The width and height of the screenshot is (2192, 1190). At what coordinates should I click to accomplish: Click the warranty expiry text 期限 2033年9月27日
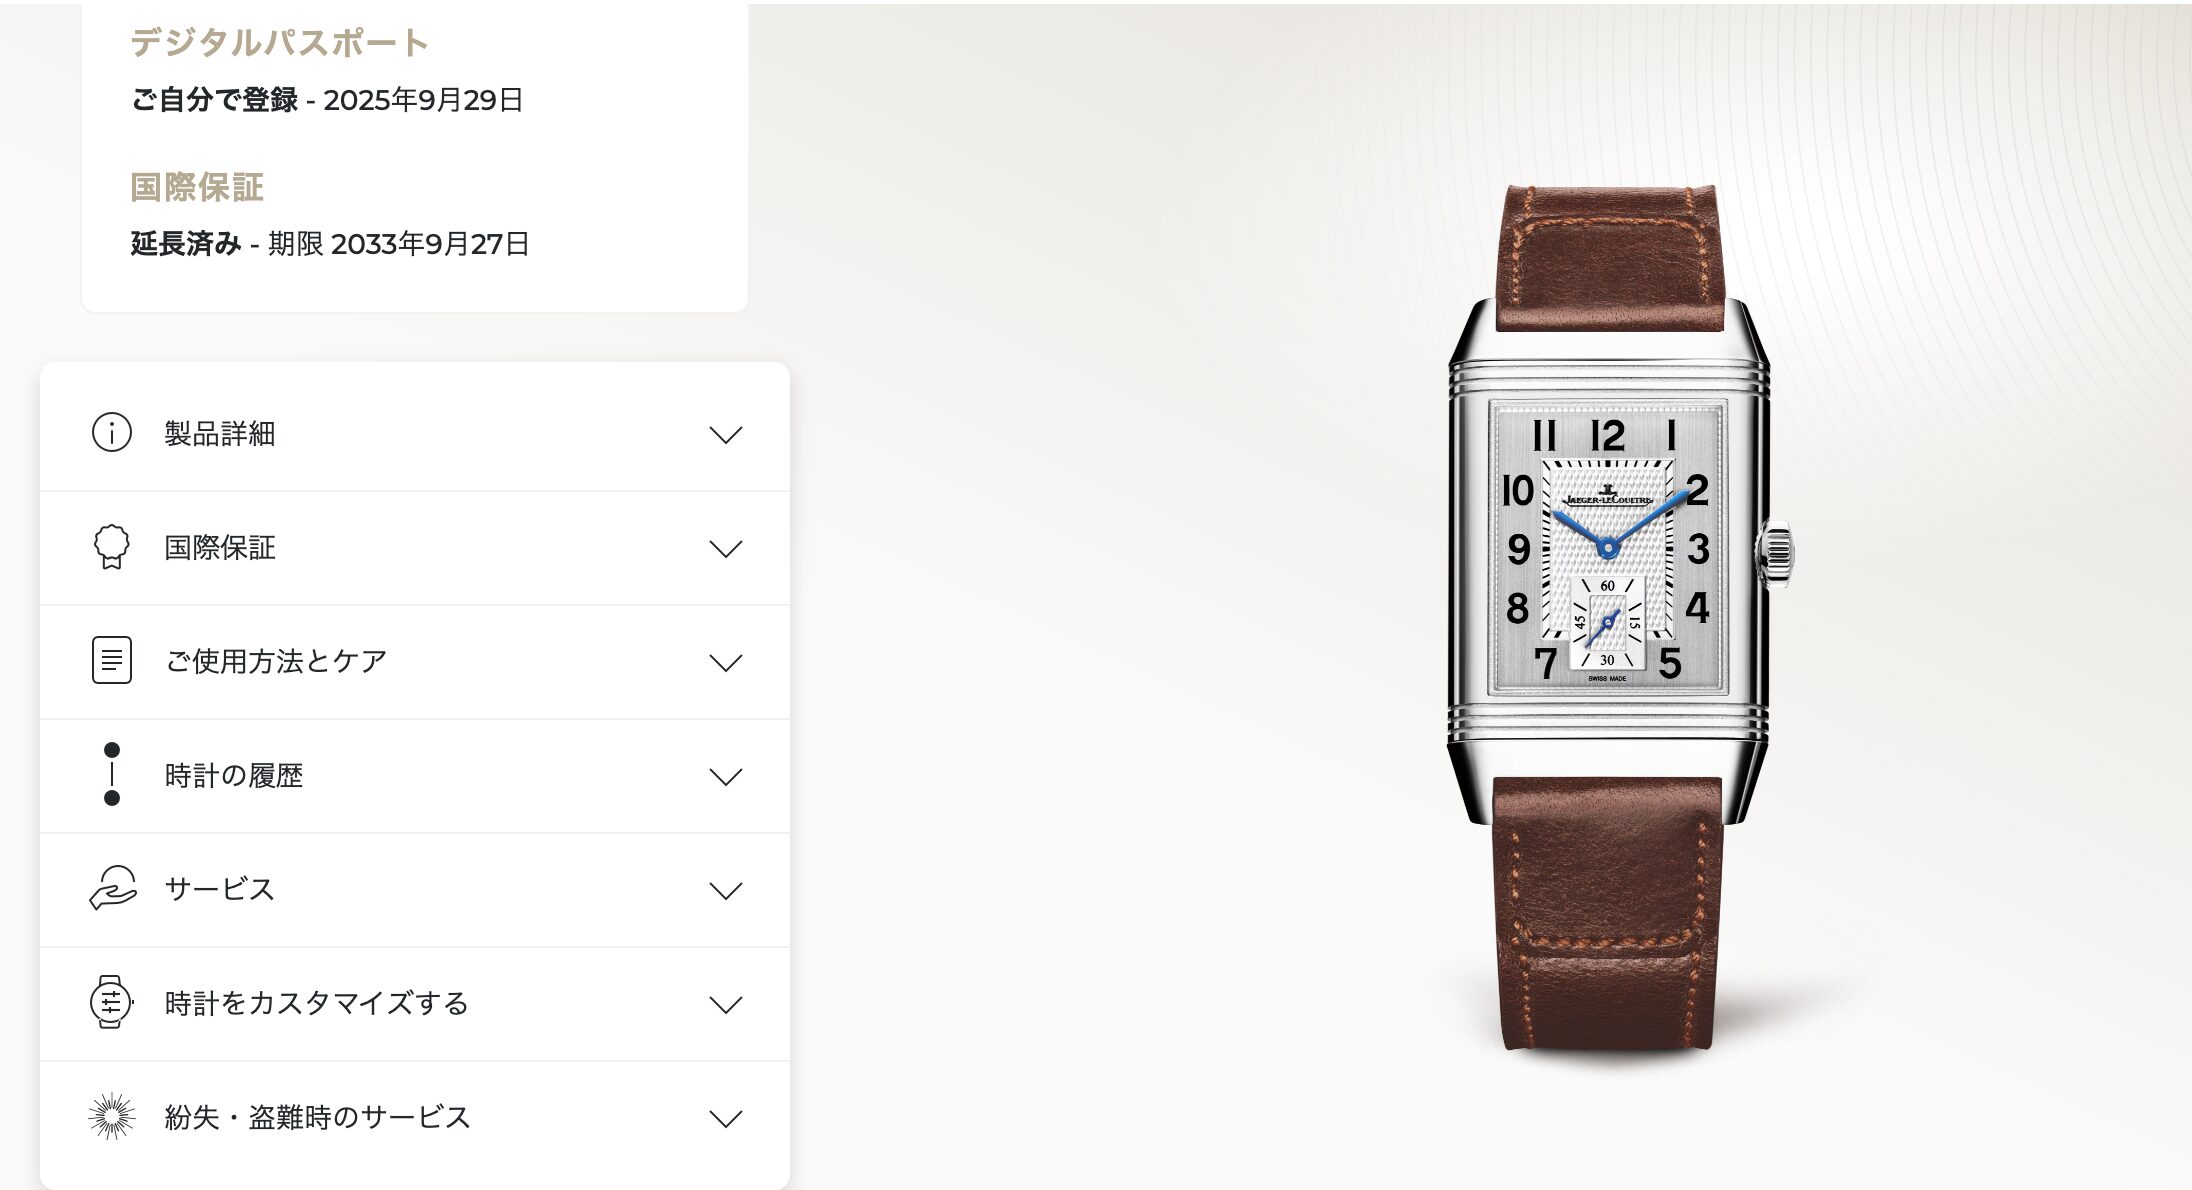pos(398,244)
